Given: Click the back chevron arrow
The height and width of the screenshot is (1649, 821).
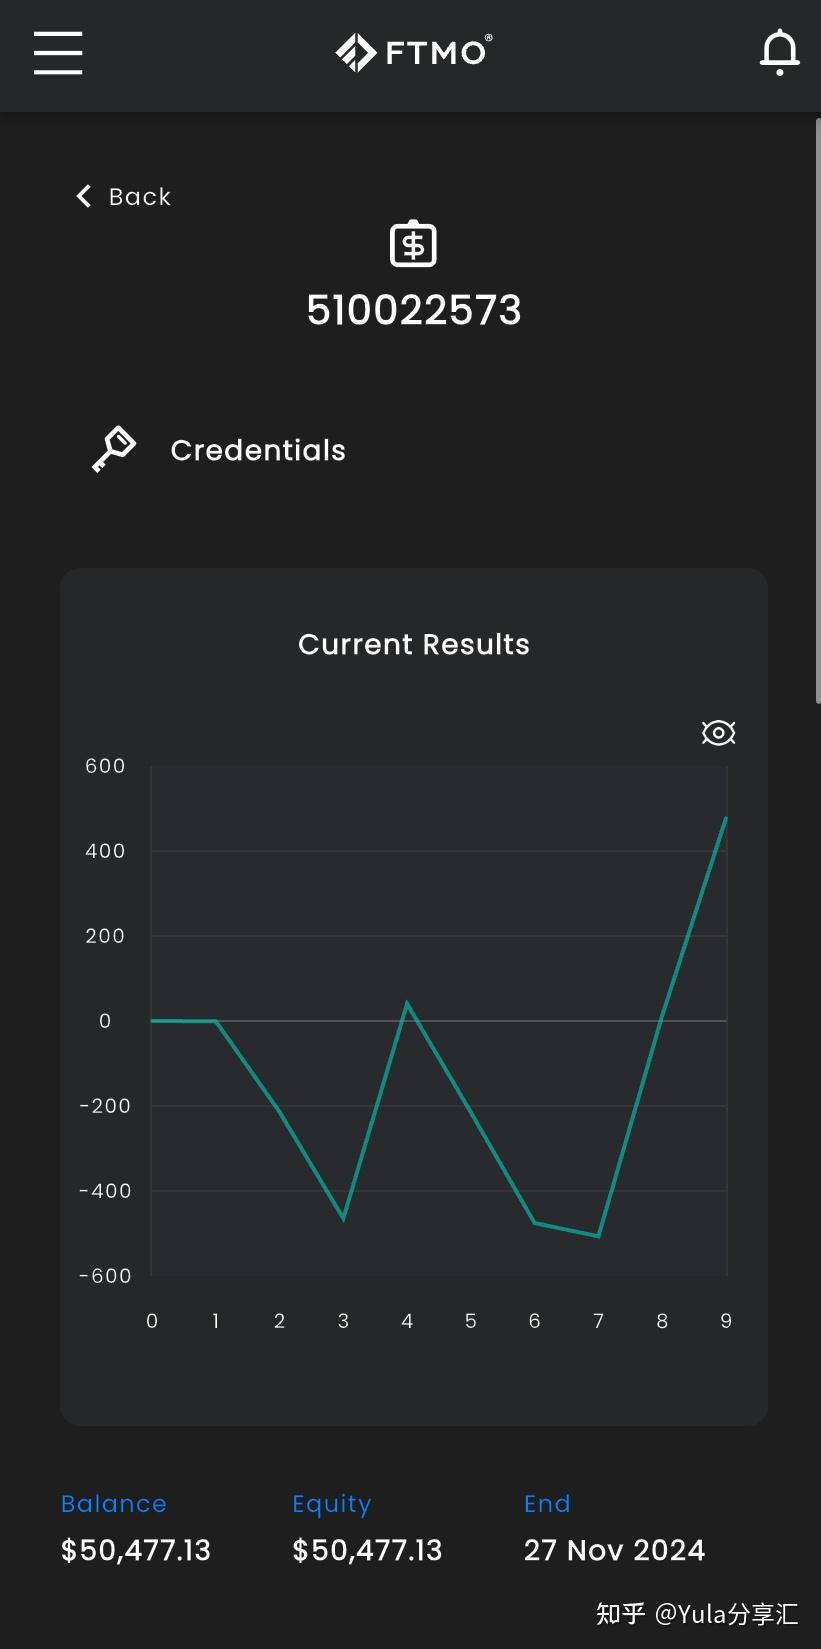Looking at the screenshot, I should 84,196.
